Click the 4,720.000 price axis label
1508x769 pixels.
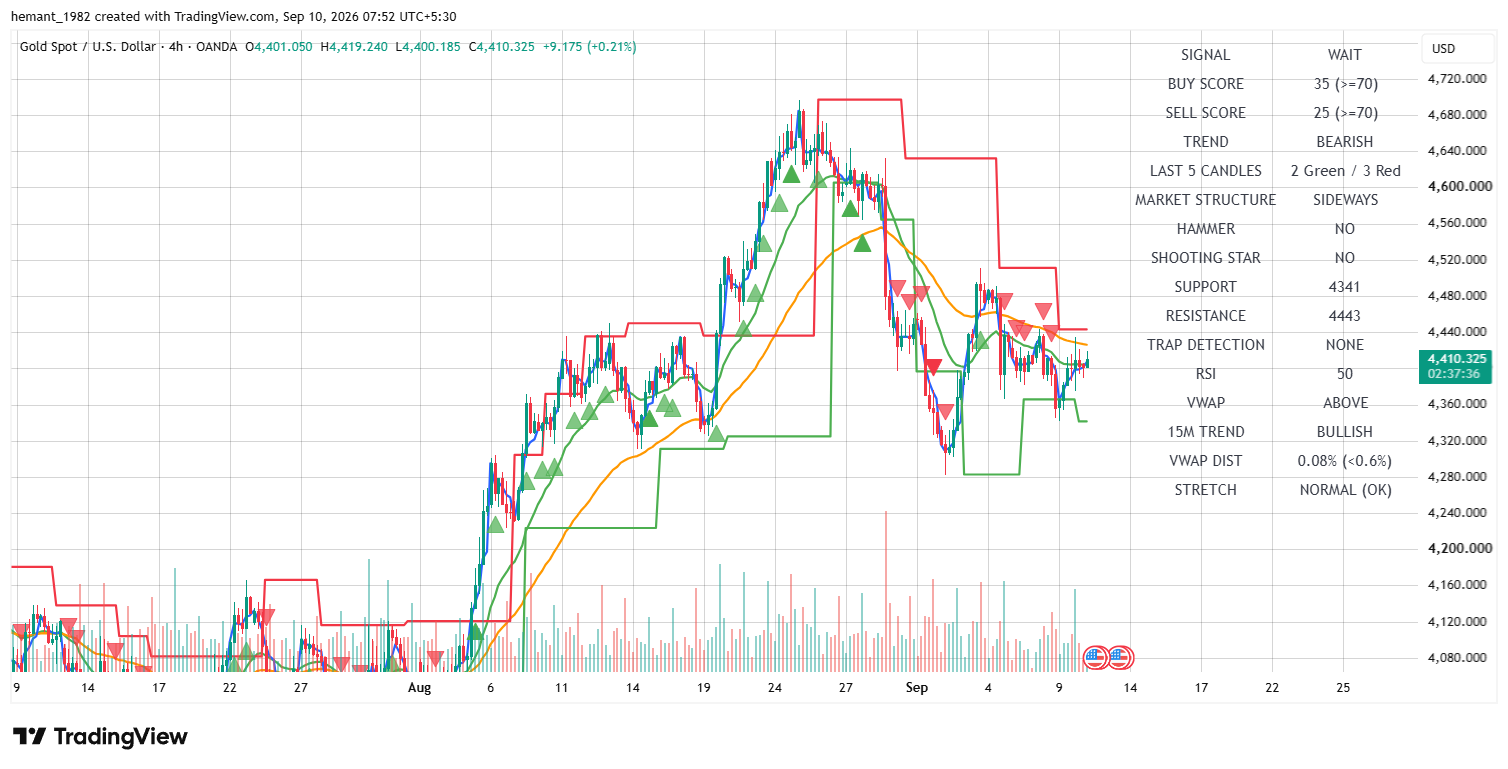point(1457,78)
